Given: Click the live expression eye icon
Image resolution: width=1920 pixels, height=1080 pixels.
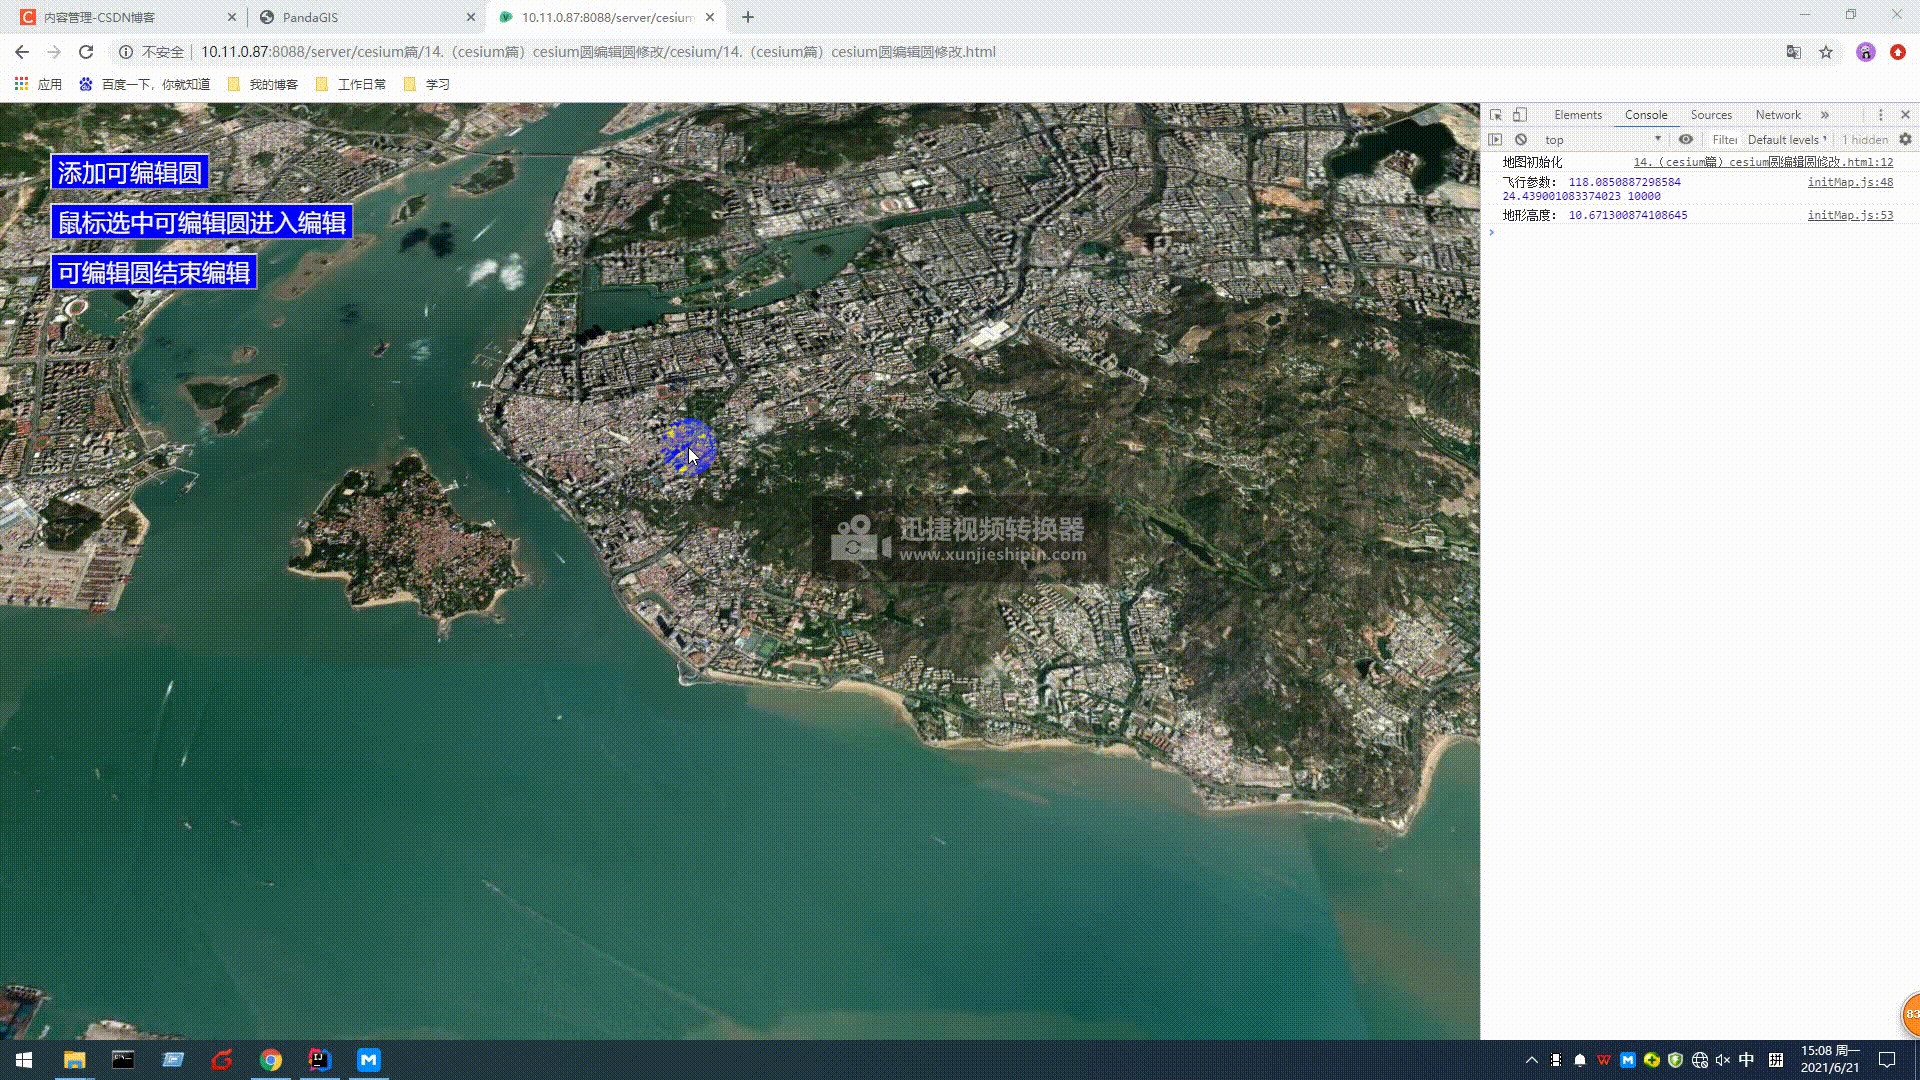Looking at the screenshot, I should [1686, 140].
